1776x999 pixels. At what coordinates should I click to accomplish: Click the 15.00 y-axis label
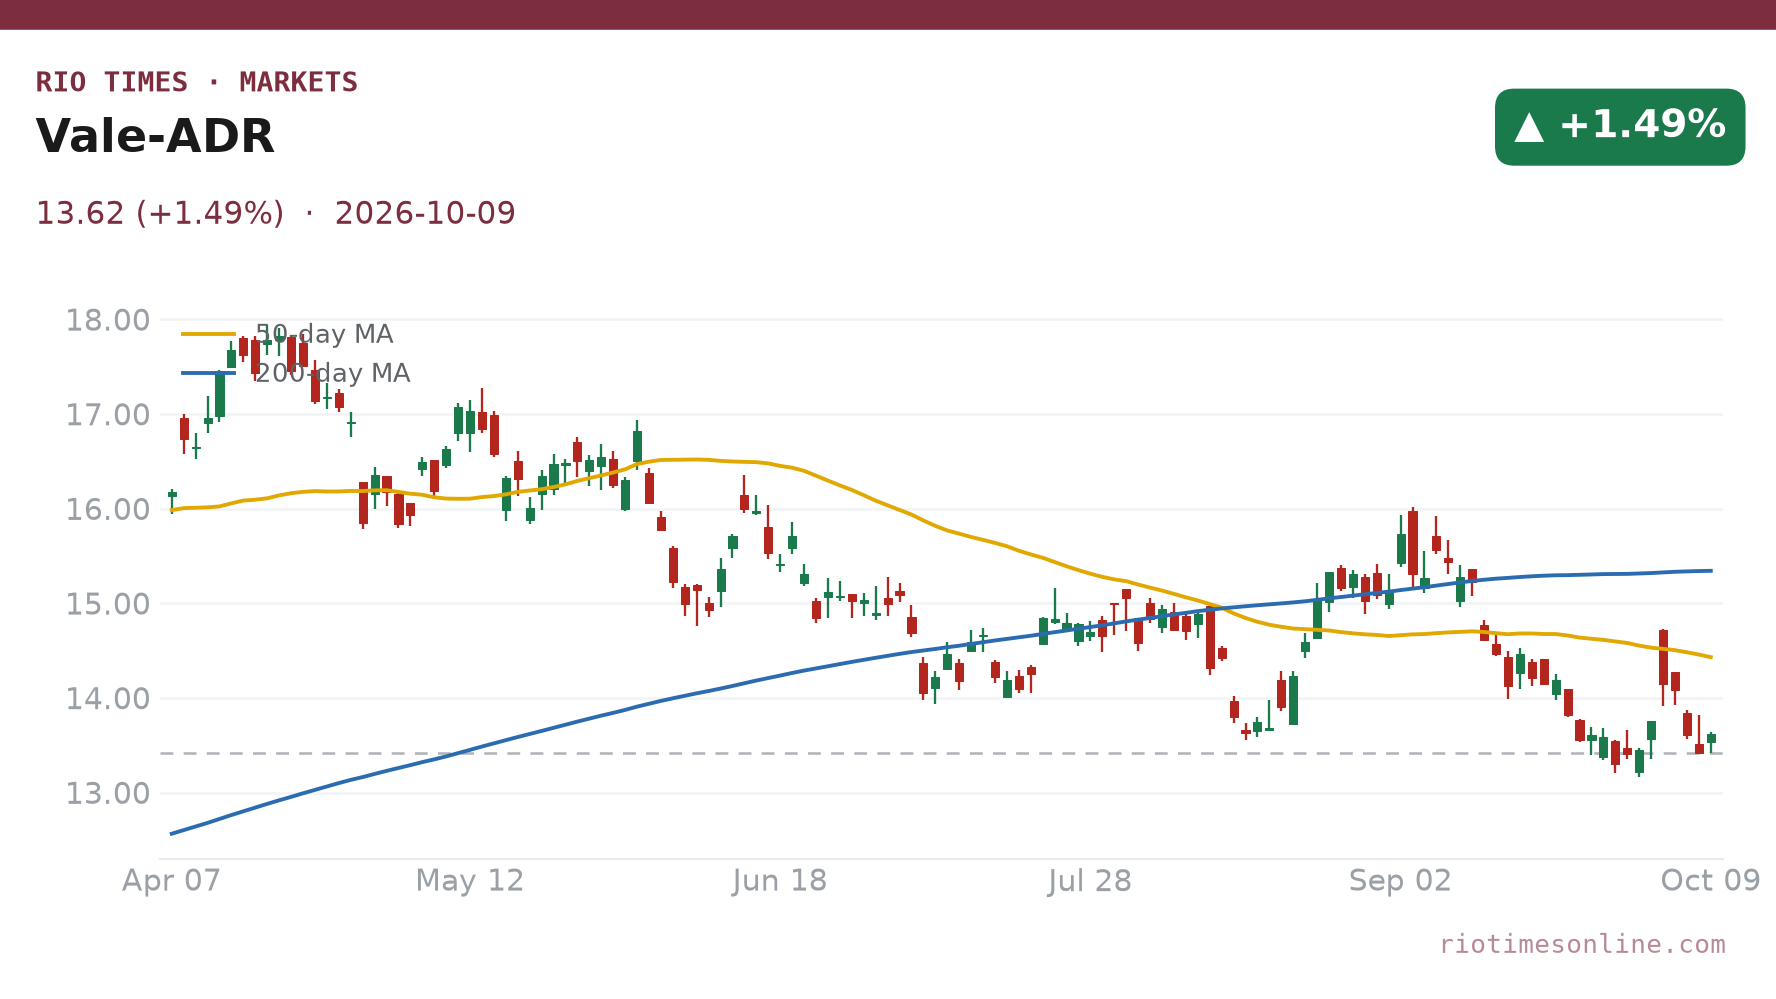108,605
